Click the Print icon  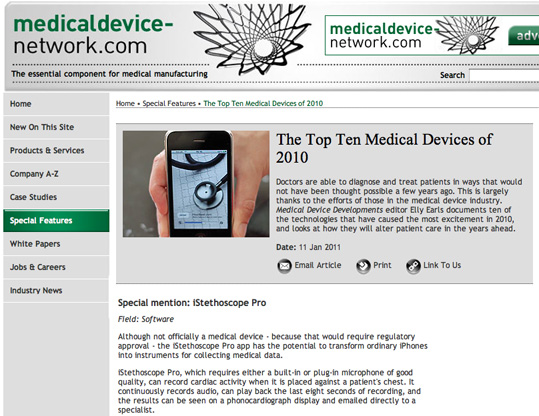363,266
